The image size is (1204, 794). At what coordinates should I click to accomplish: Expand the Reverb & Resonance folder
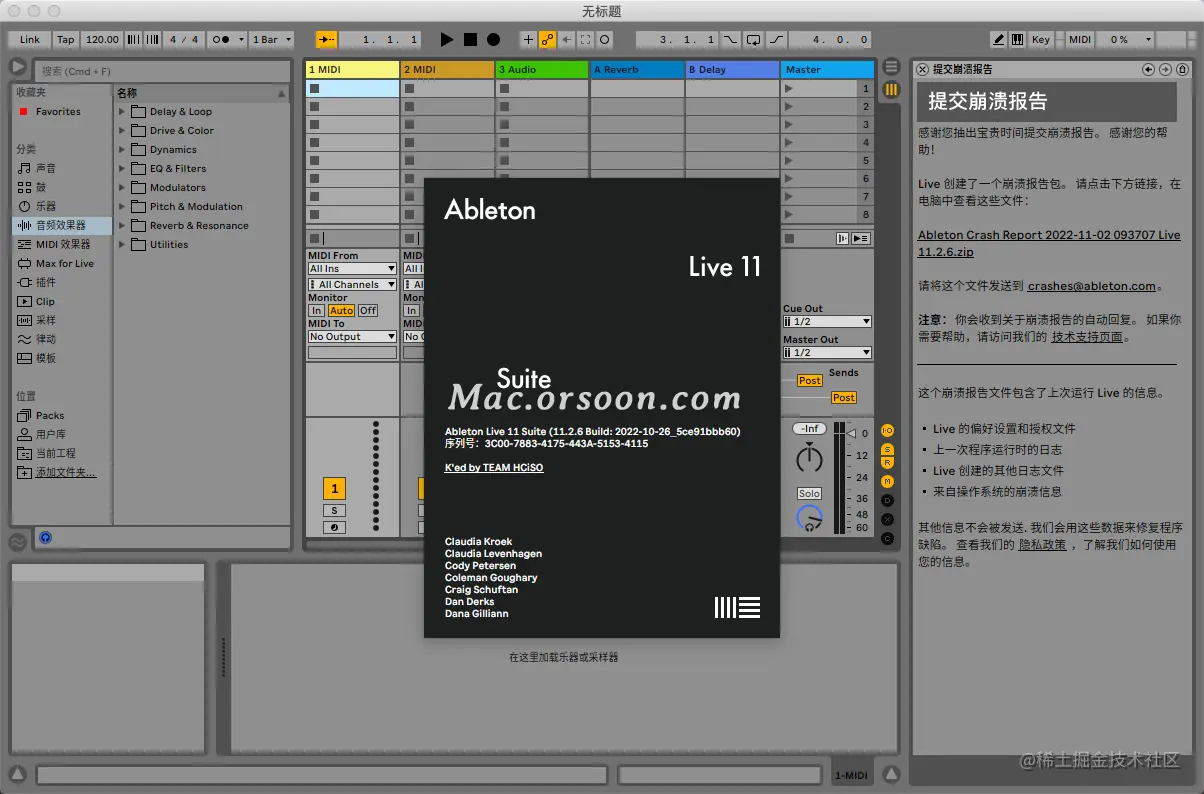point(122,226)
